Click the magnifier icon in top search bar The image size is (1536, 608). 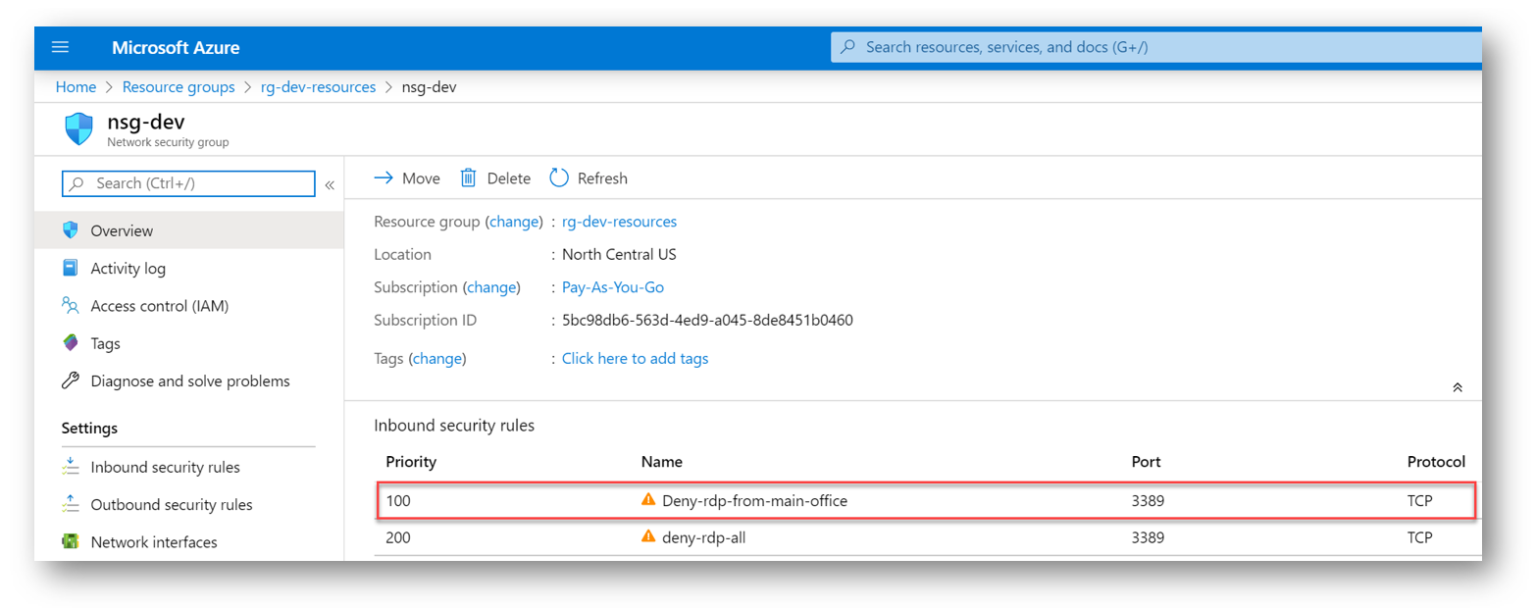click(848, 47)
